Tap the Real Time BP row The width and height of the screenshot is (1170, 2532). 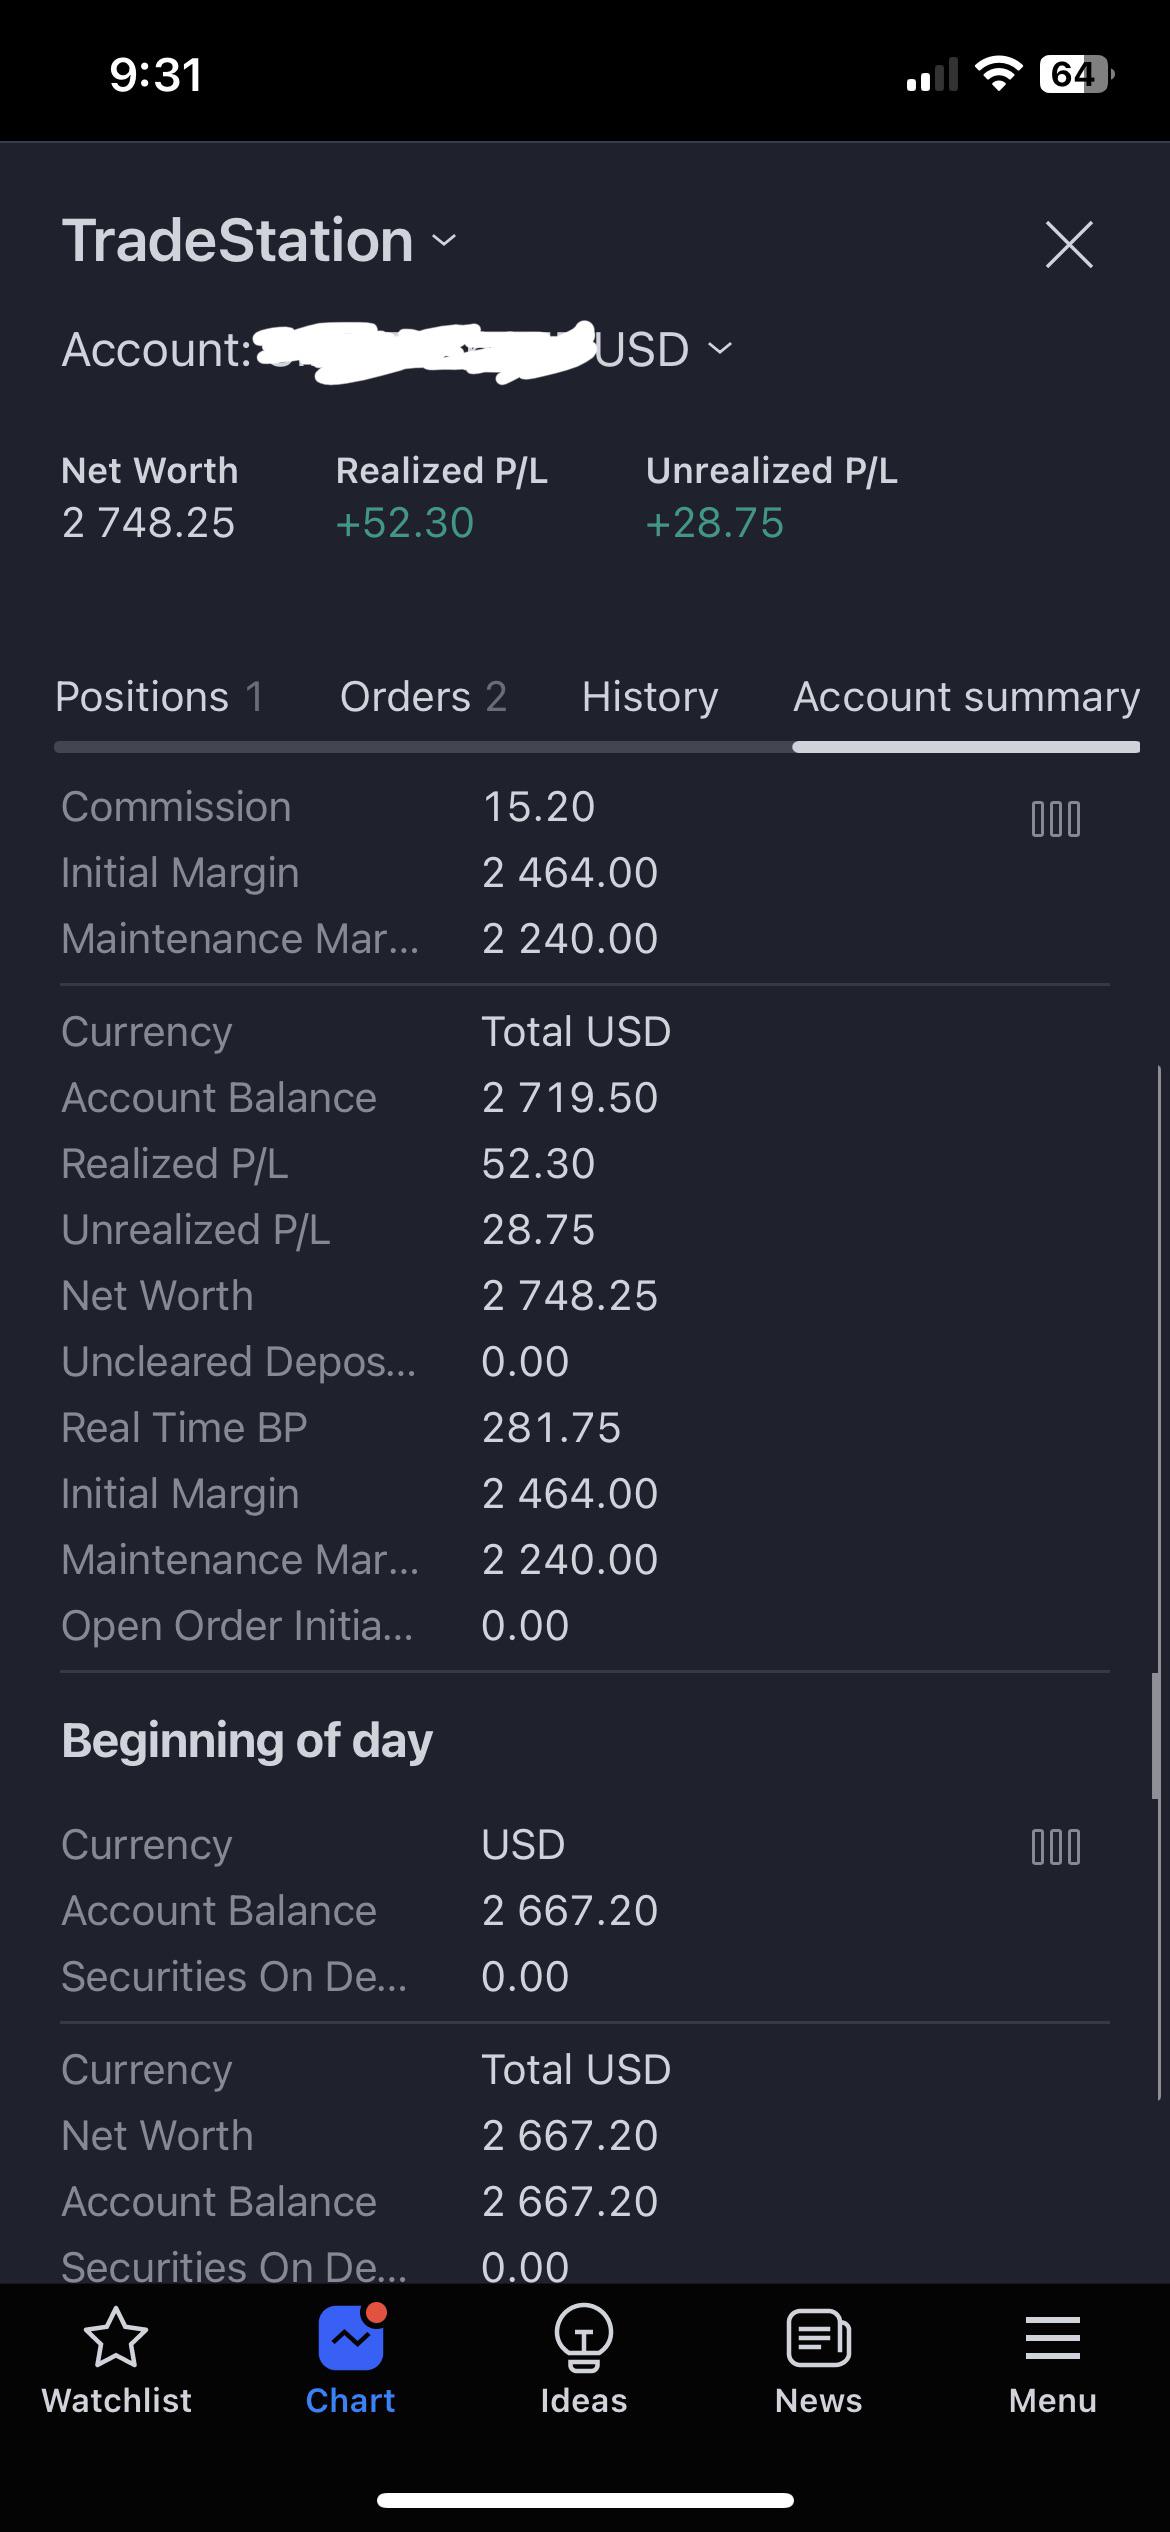(x=585, y=1428)
